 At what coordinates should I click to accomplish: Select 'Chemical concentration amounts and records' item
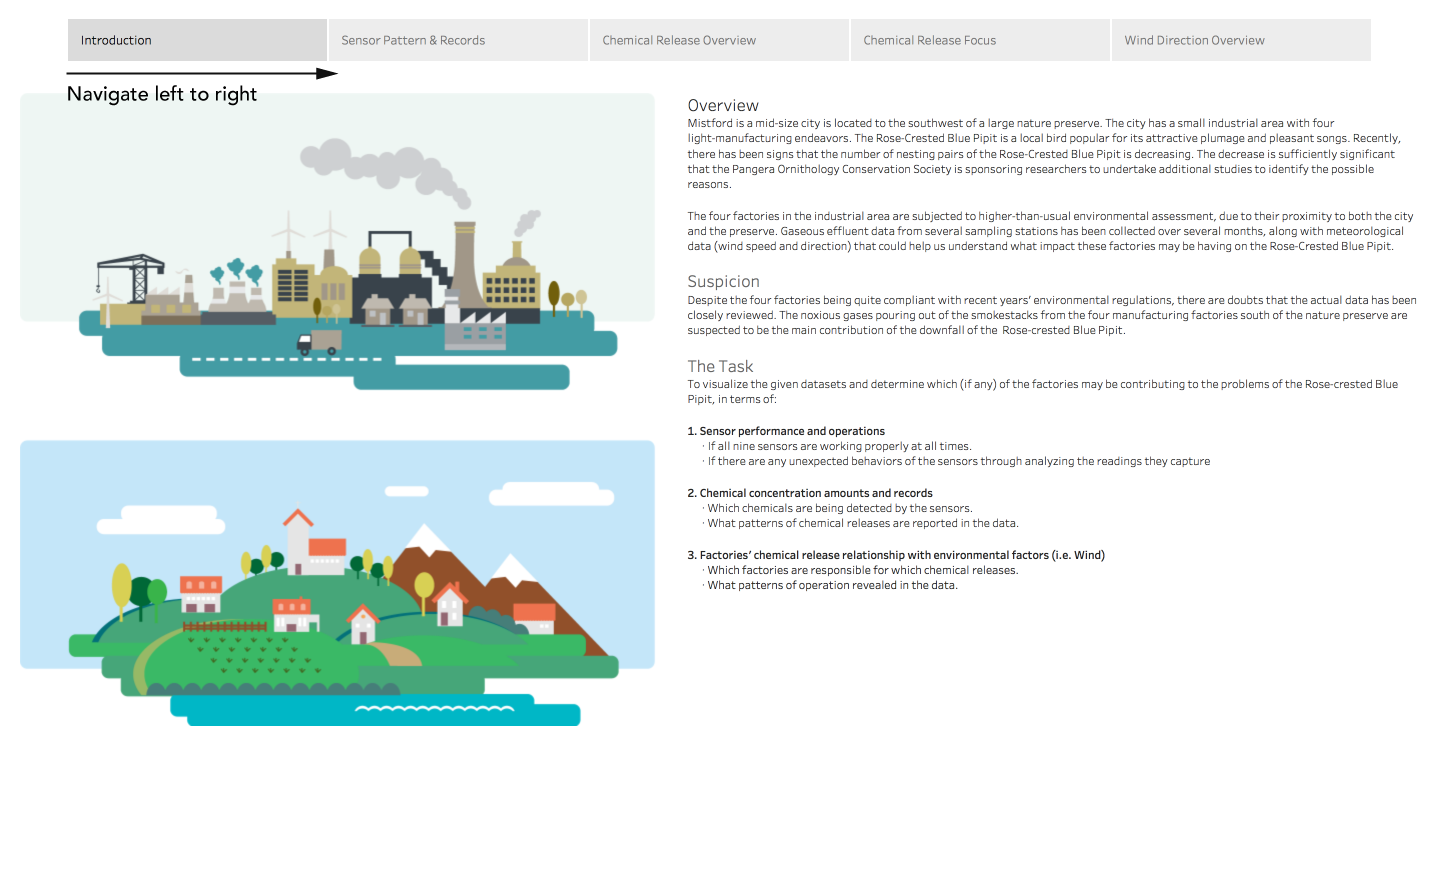[810, 493]
